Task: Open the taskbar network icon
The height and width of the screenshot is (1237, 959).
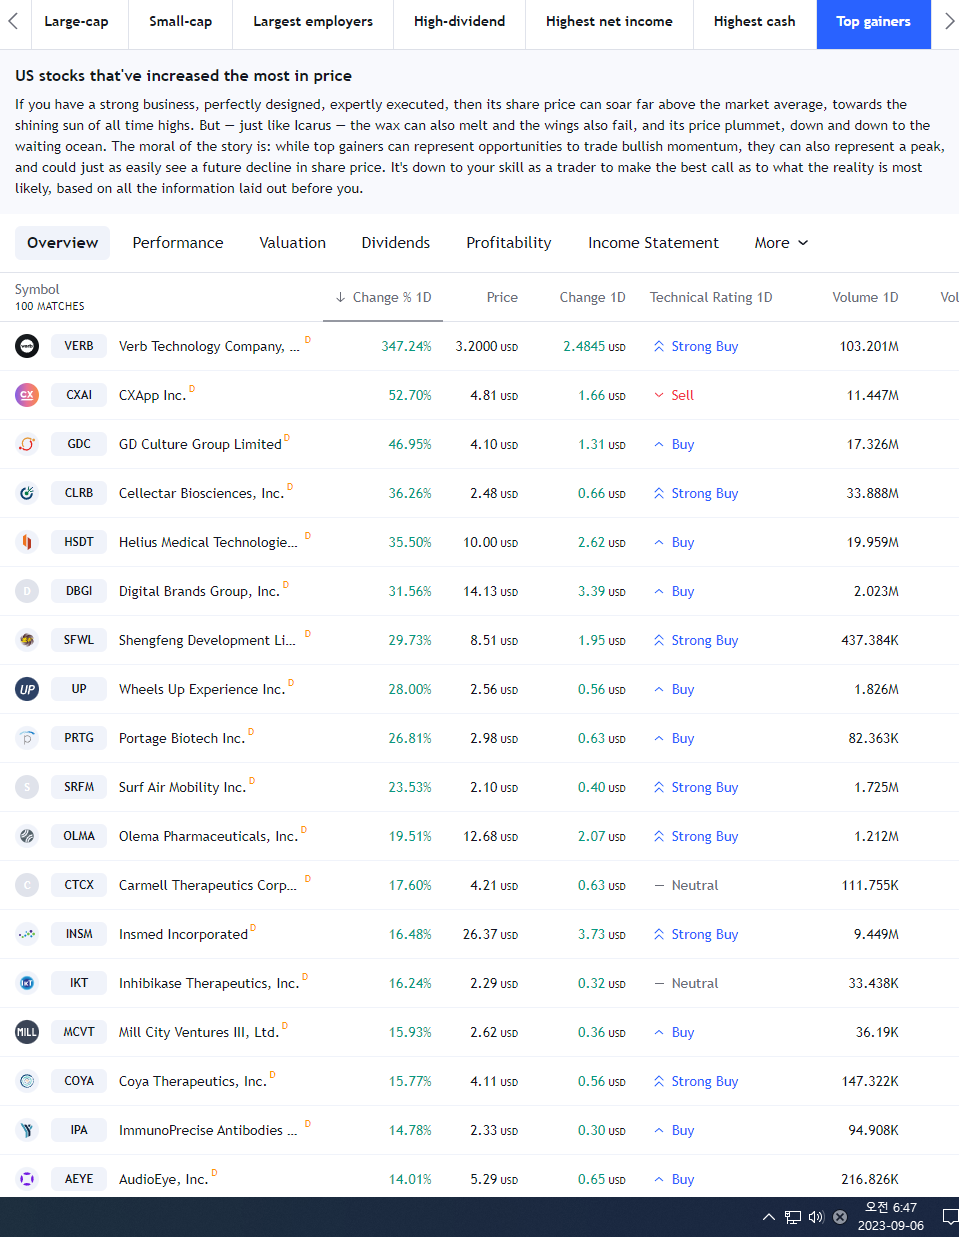Action: (793, 1217)
